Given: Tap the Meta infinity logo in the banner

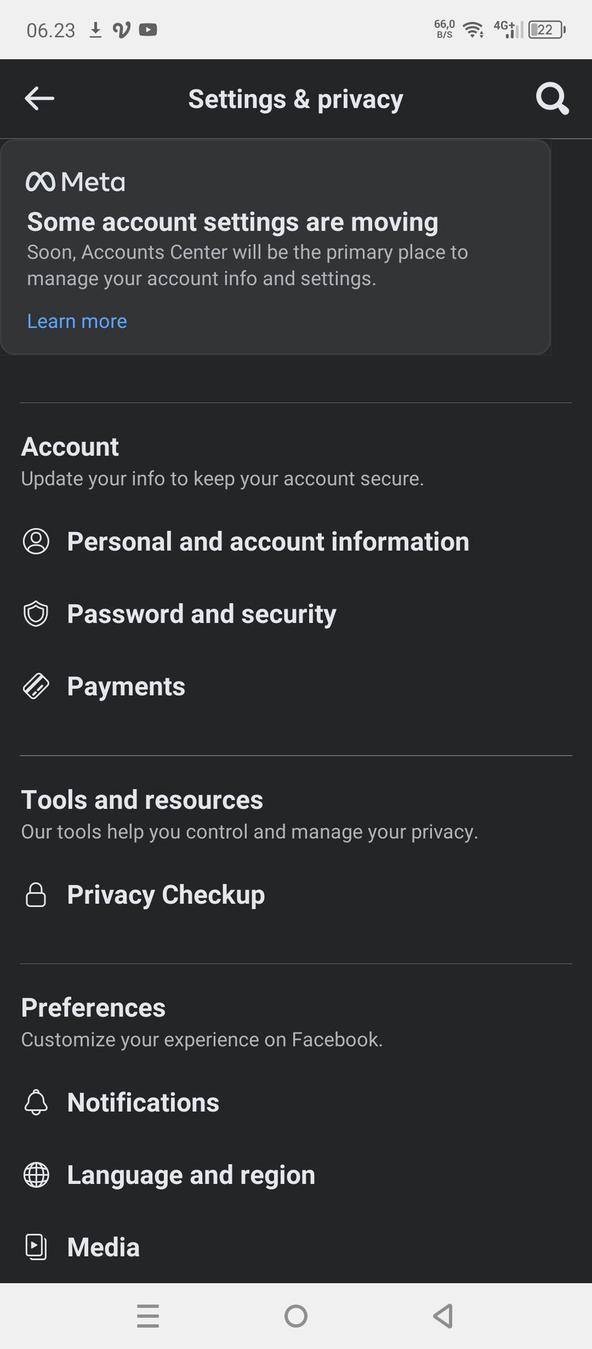Looking at the screenshot, I should pyautogui.click(x=40, y=181).
